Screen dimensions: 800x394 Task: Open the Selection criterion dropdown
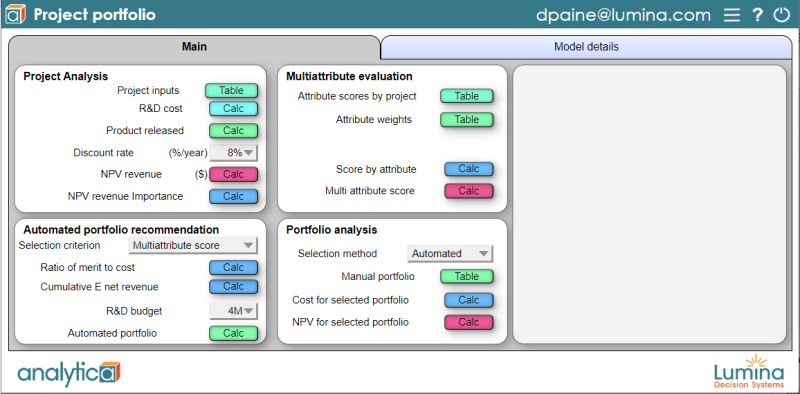[x=193, y=245]
